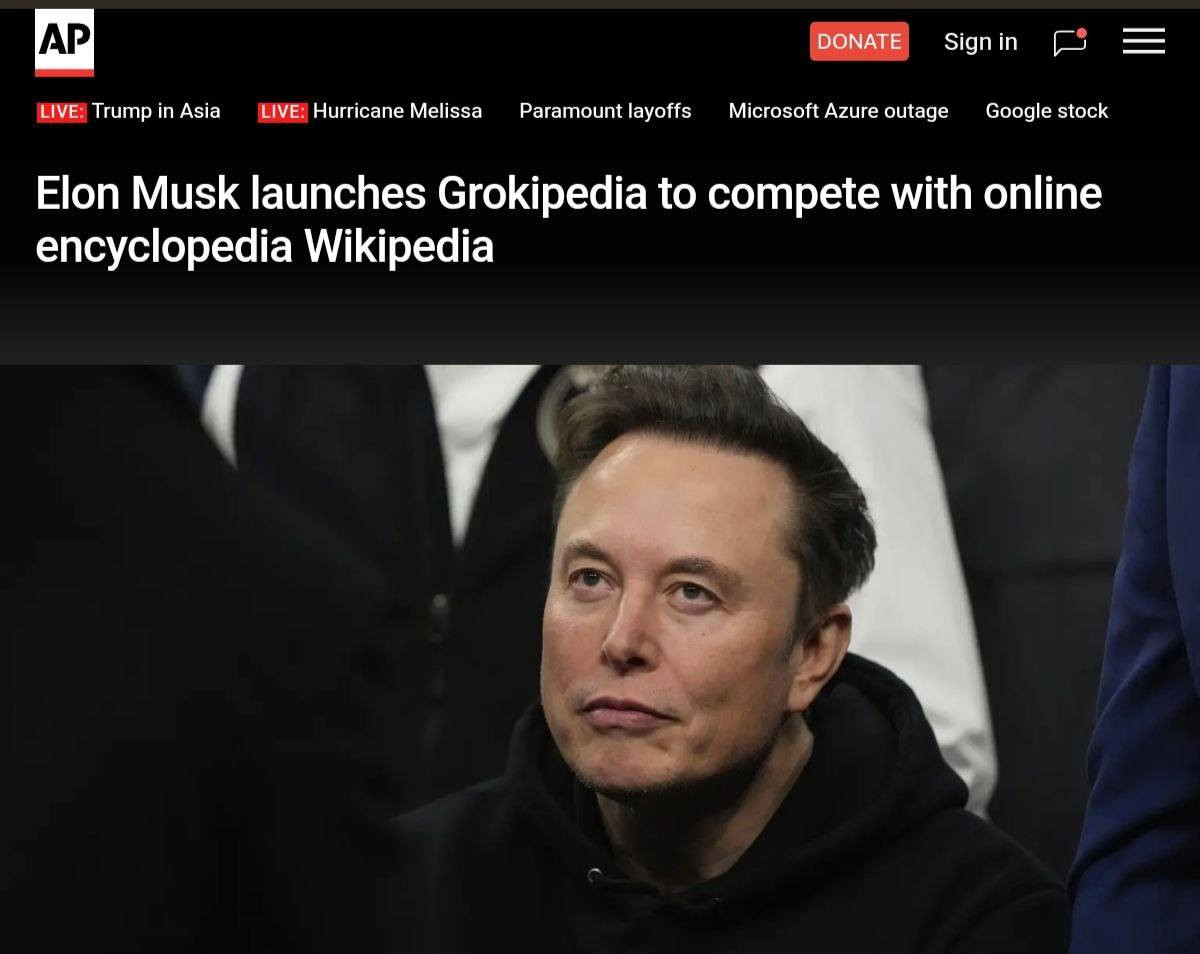
Task: Click the red notification dot on chat icon
Action: point(1081,33)
